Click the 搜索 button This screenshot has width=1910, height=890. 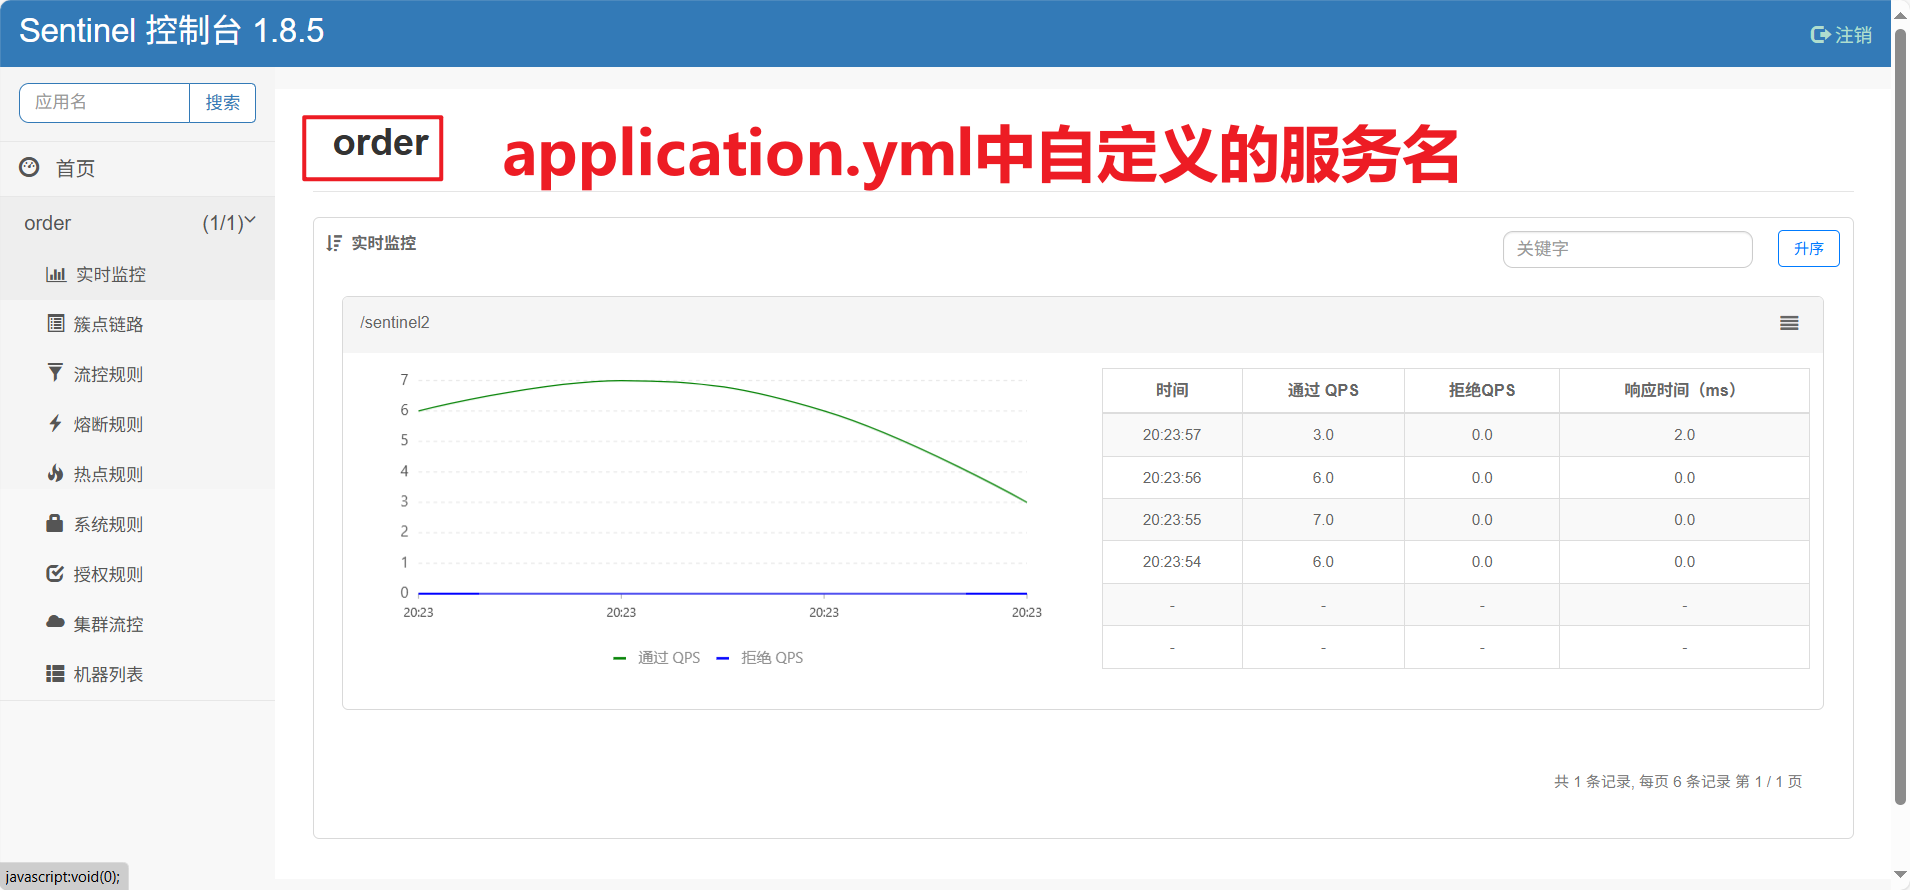pos(222,103)
